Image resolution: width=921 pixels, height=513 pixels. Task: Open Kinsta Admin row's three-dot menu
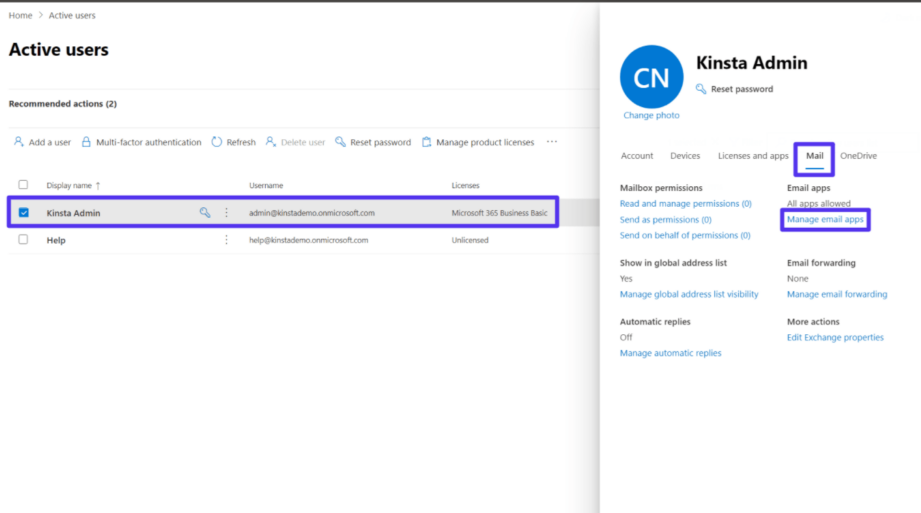point(226,213)
